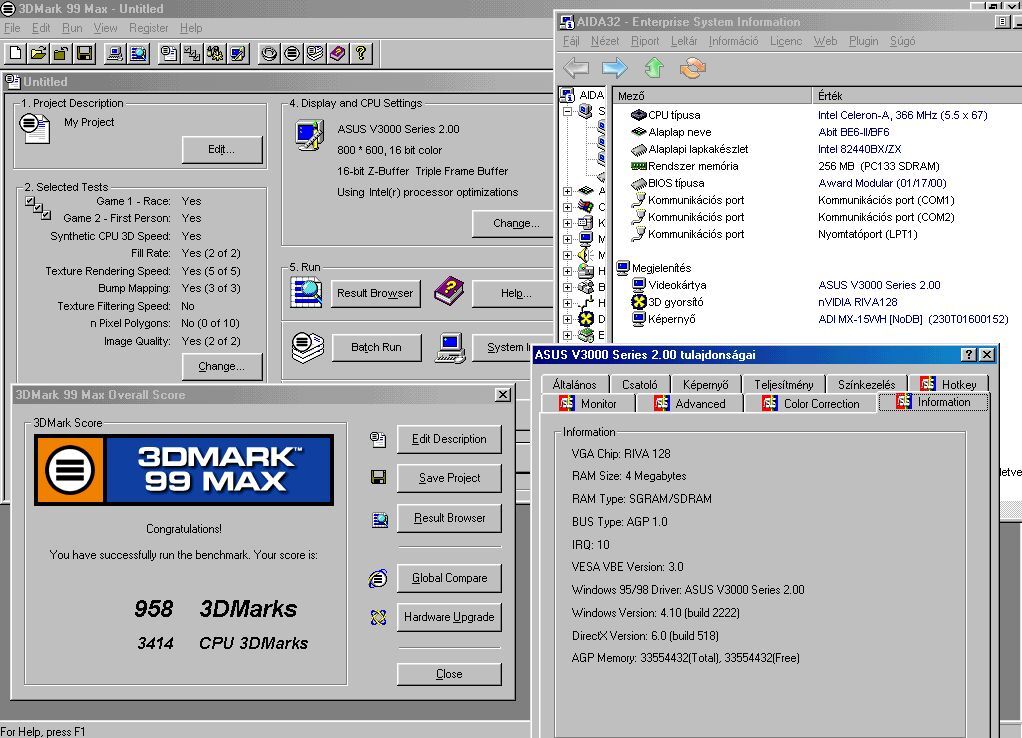Click the New project toolbar icon in 3DMark

16,53
